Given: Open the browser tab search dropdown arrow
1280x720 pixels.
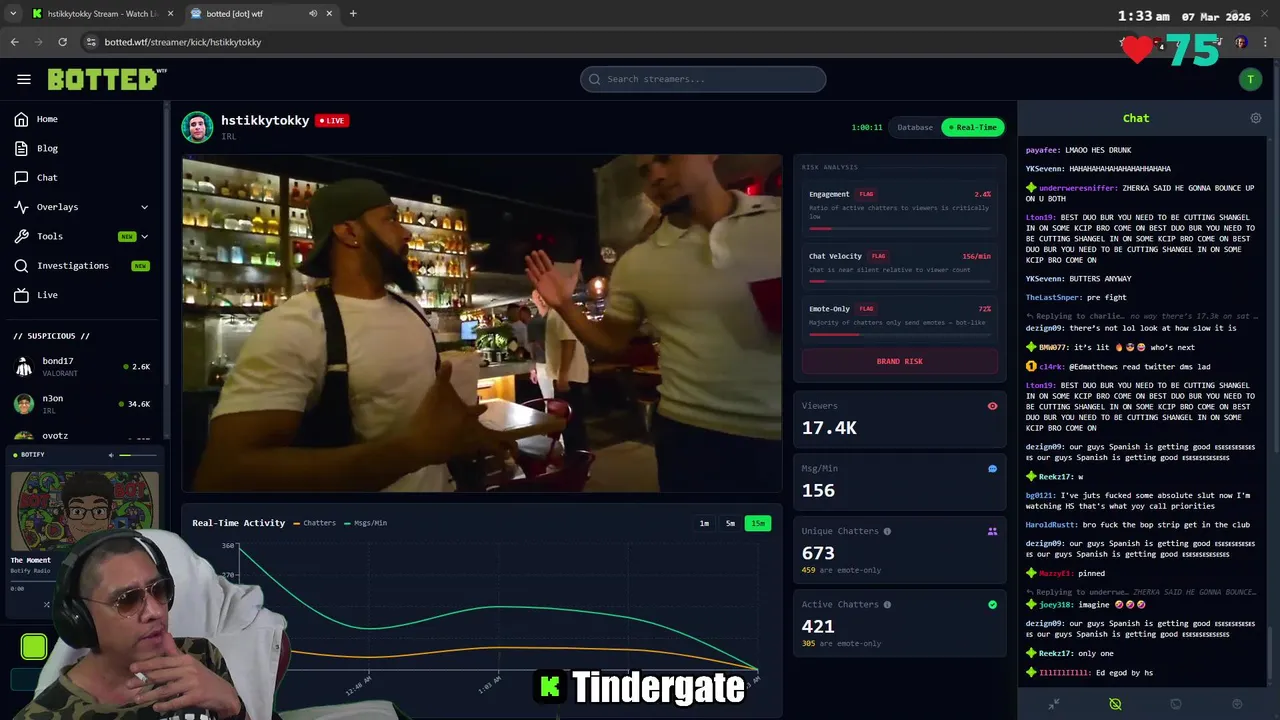Looking at the screenshot, I should [x=13, y=14].
